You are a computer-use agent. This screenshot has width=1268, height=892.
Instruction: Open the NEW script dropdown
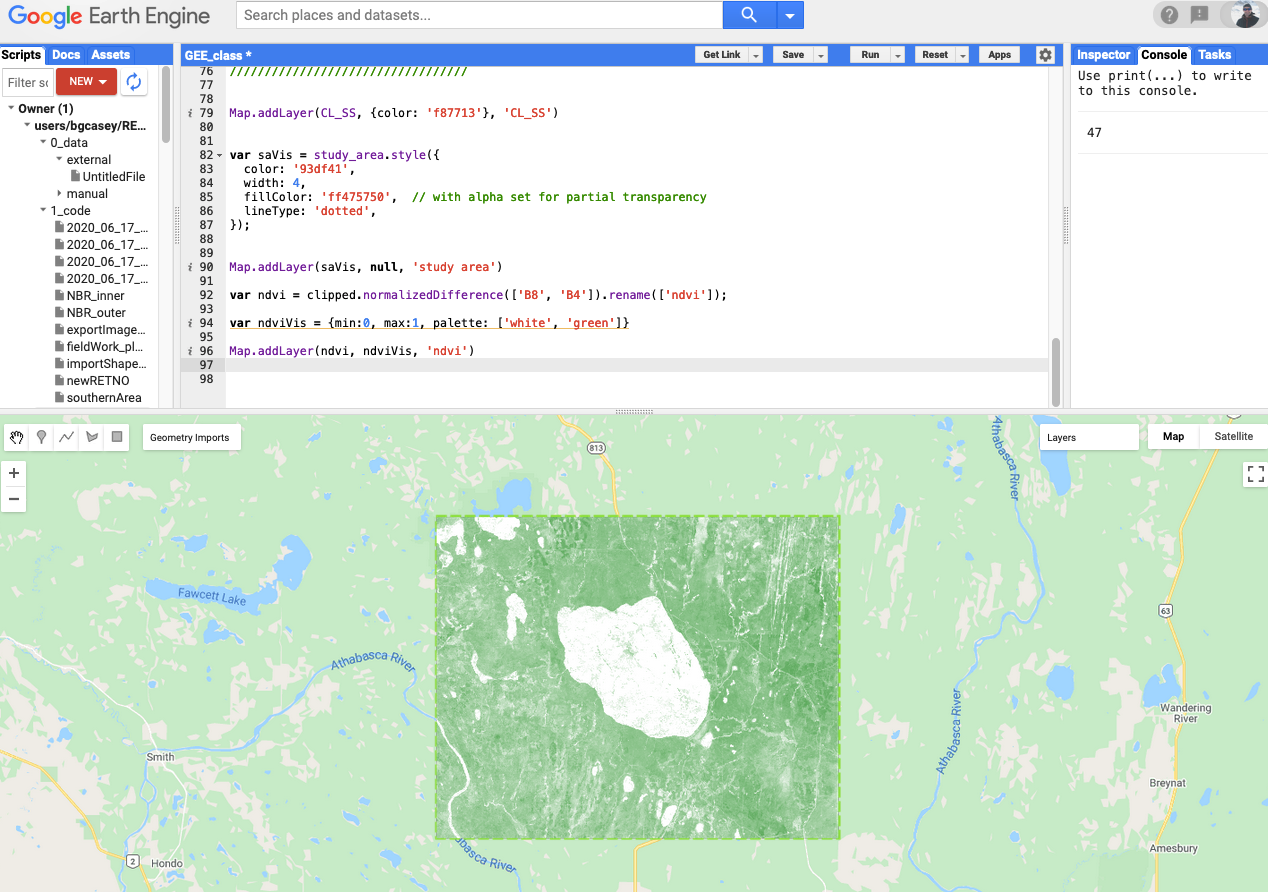point(87,82)
